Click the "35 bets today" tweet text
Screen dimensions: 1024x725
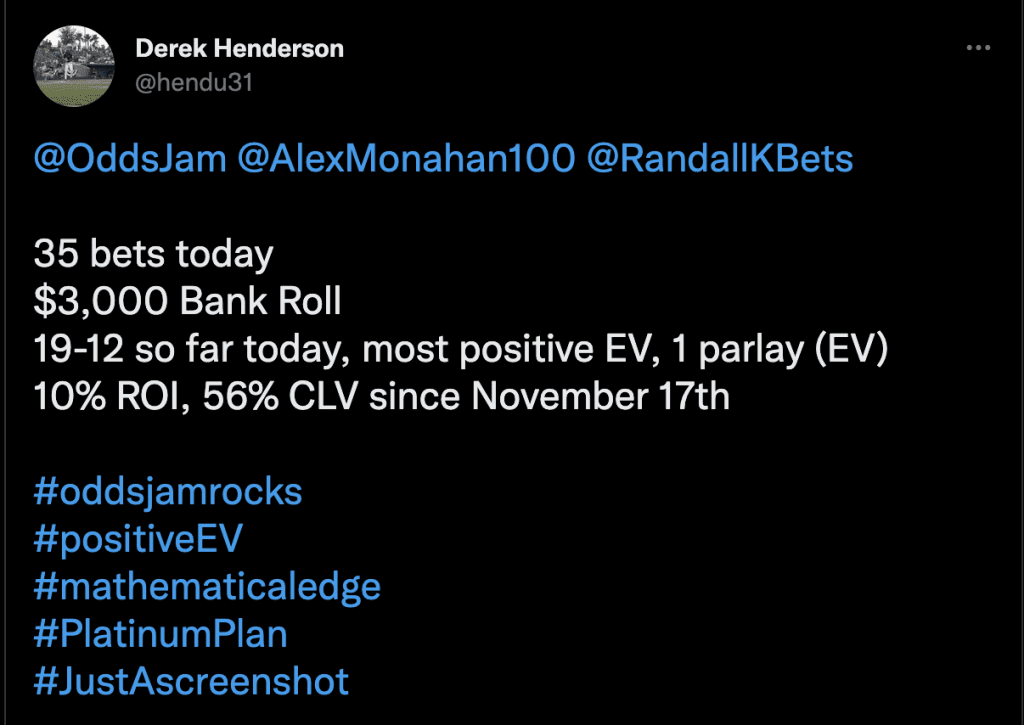[x=153, y=254]
